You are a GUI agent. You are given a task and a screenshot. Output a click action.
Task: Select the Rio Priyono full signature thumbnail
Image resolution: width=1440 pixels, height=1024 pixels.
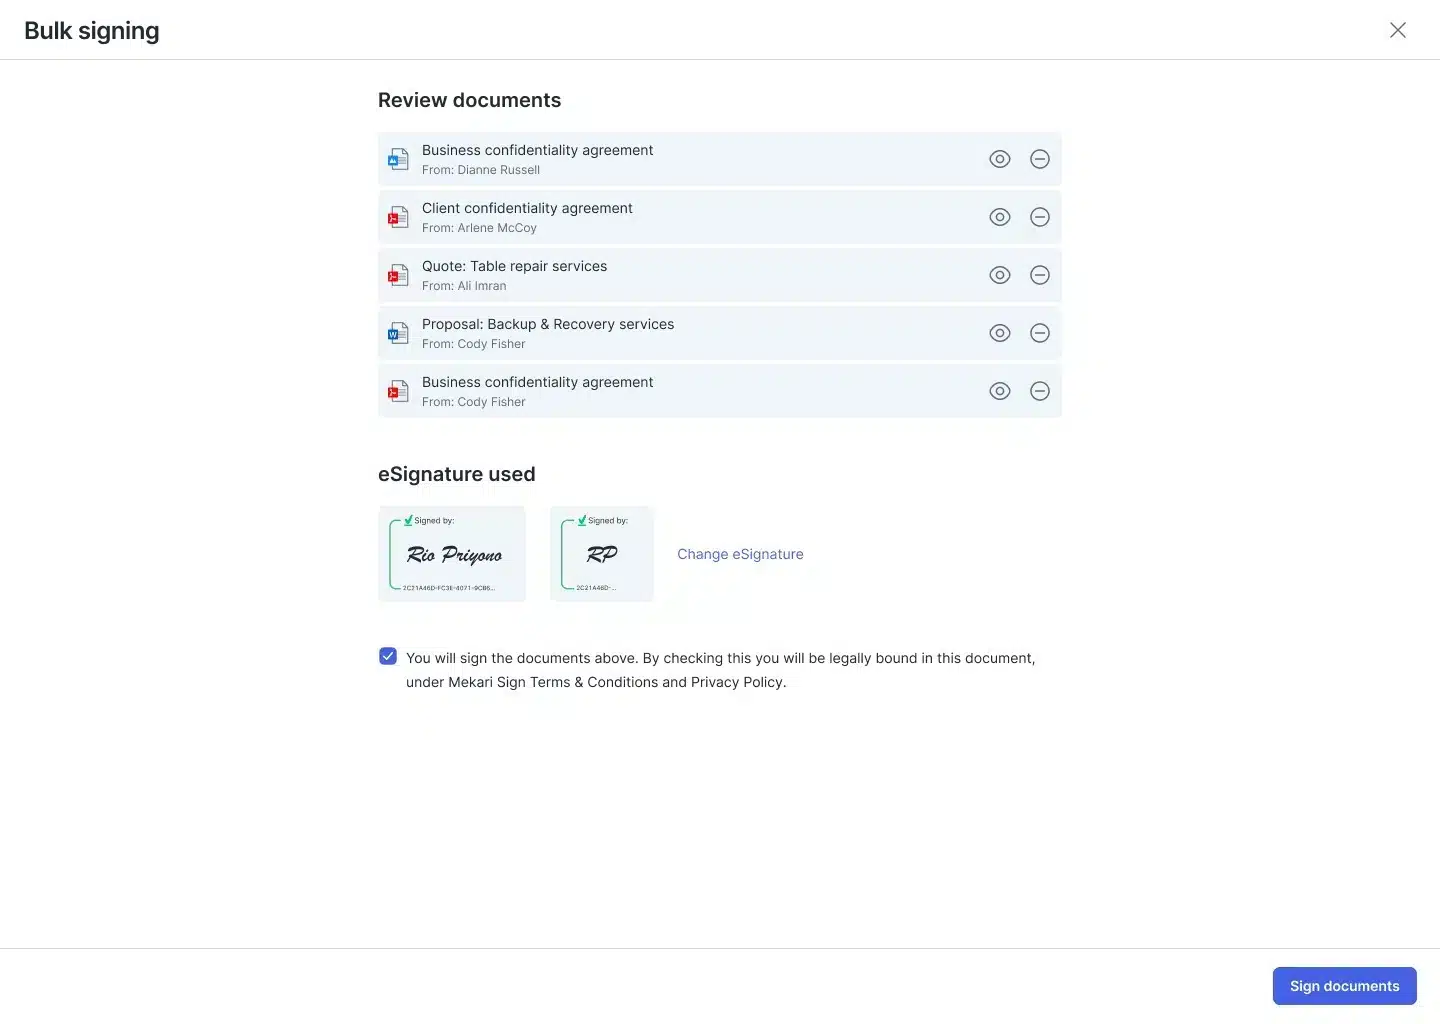[x=452, y=554]
